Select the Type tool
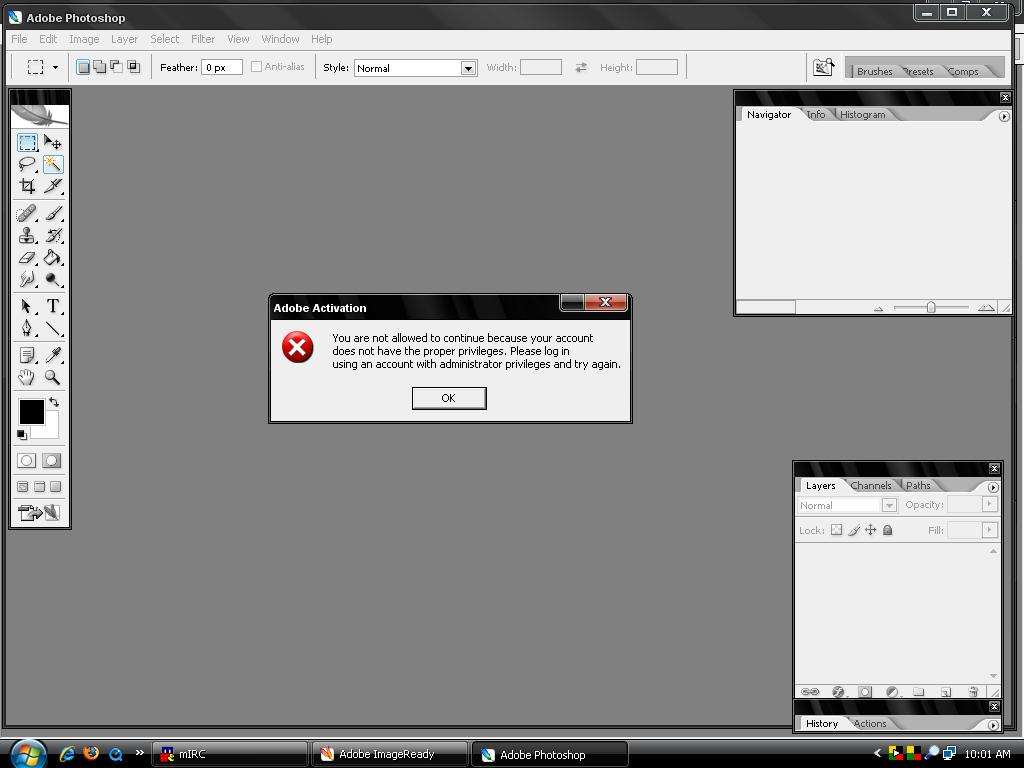 [53, 306]
